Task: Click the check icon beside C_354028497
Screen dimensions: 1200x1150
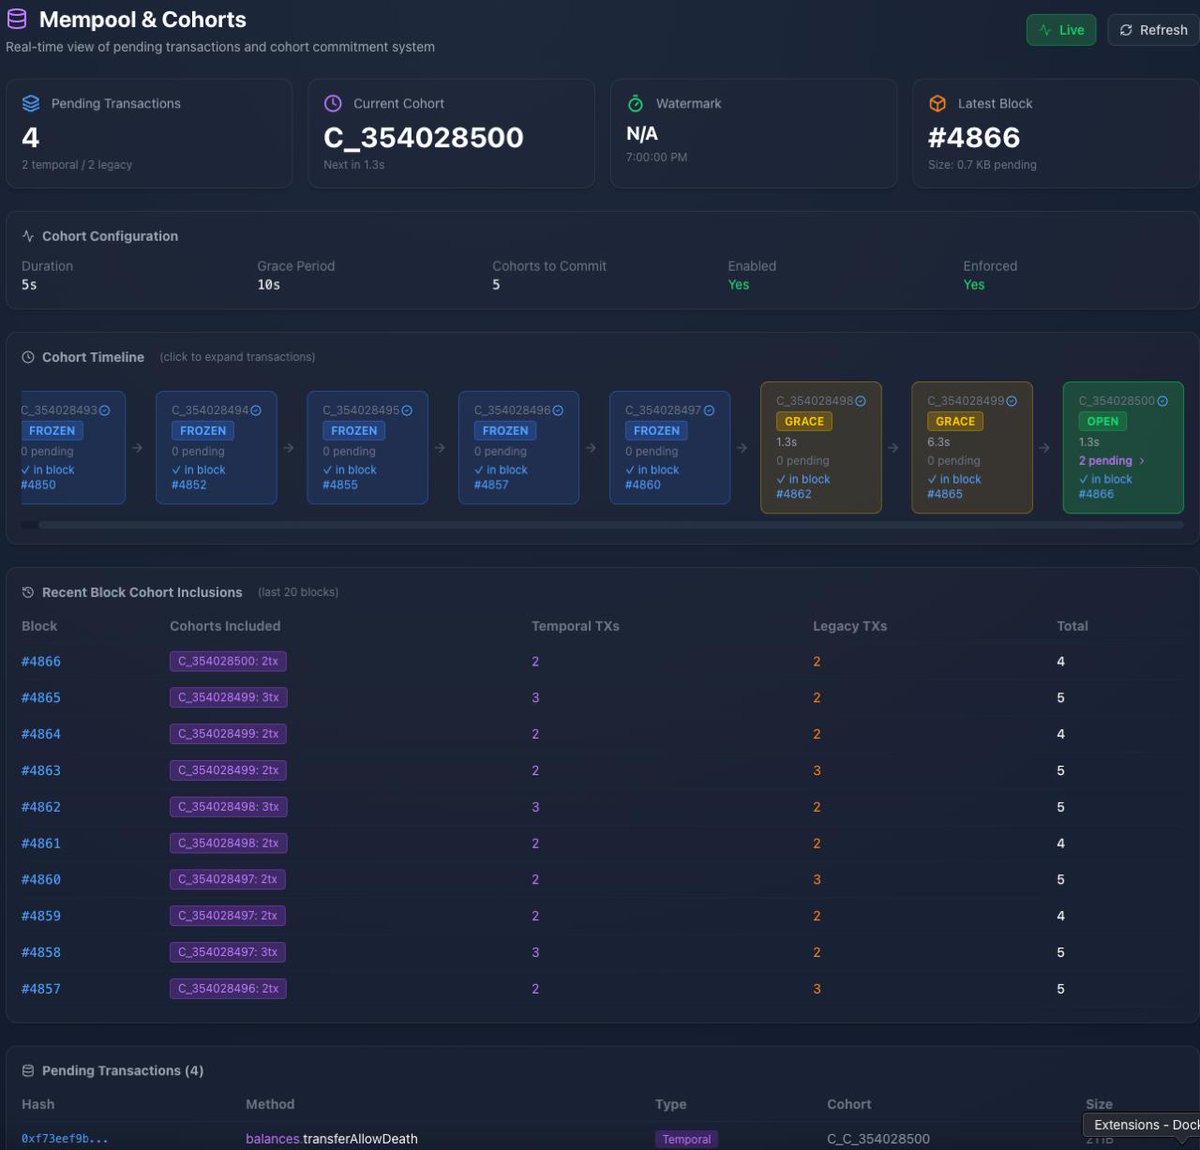Action: click(x=709, y=410)
